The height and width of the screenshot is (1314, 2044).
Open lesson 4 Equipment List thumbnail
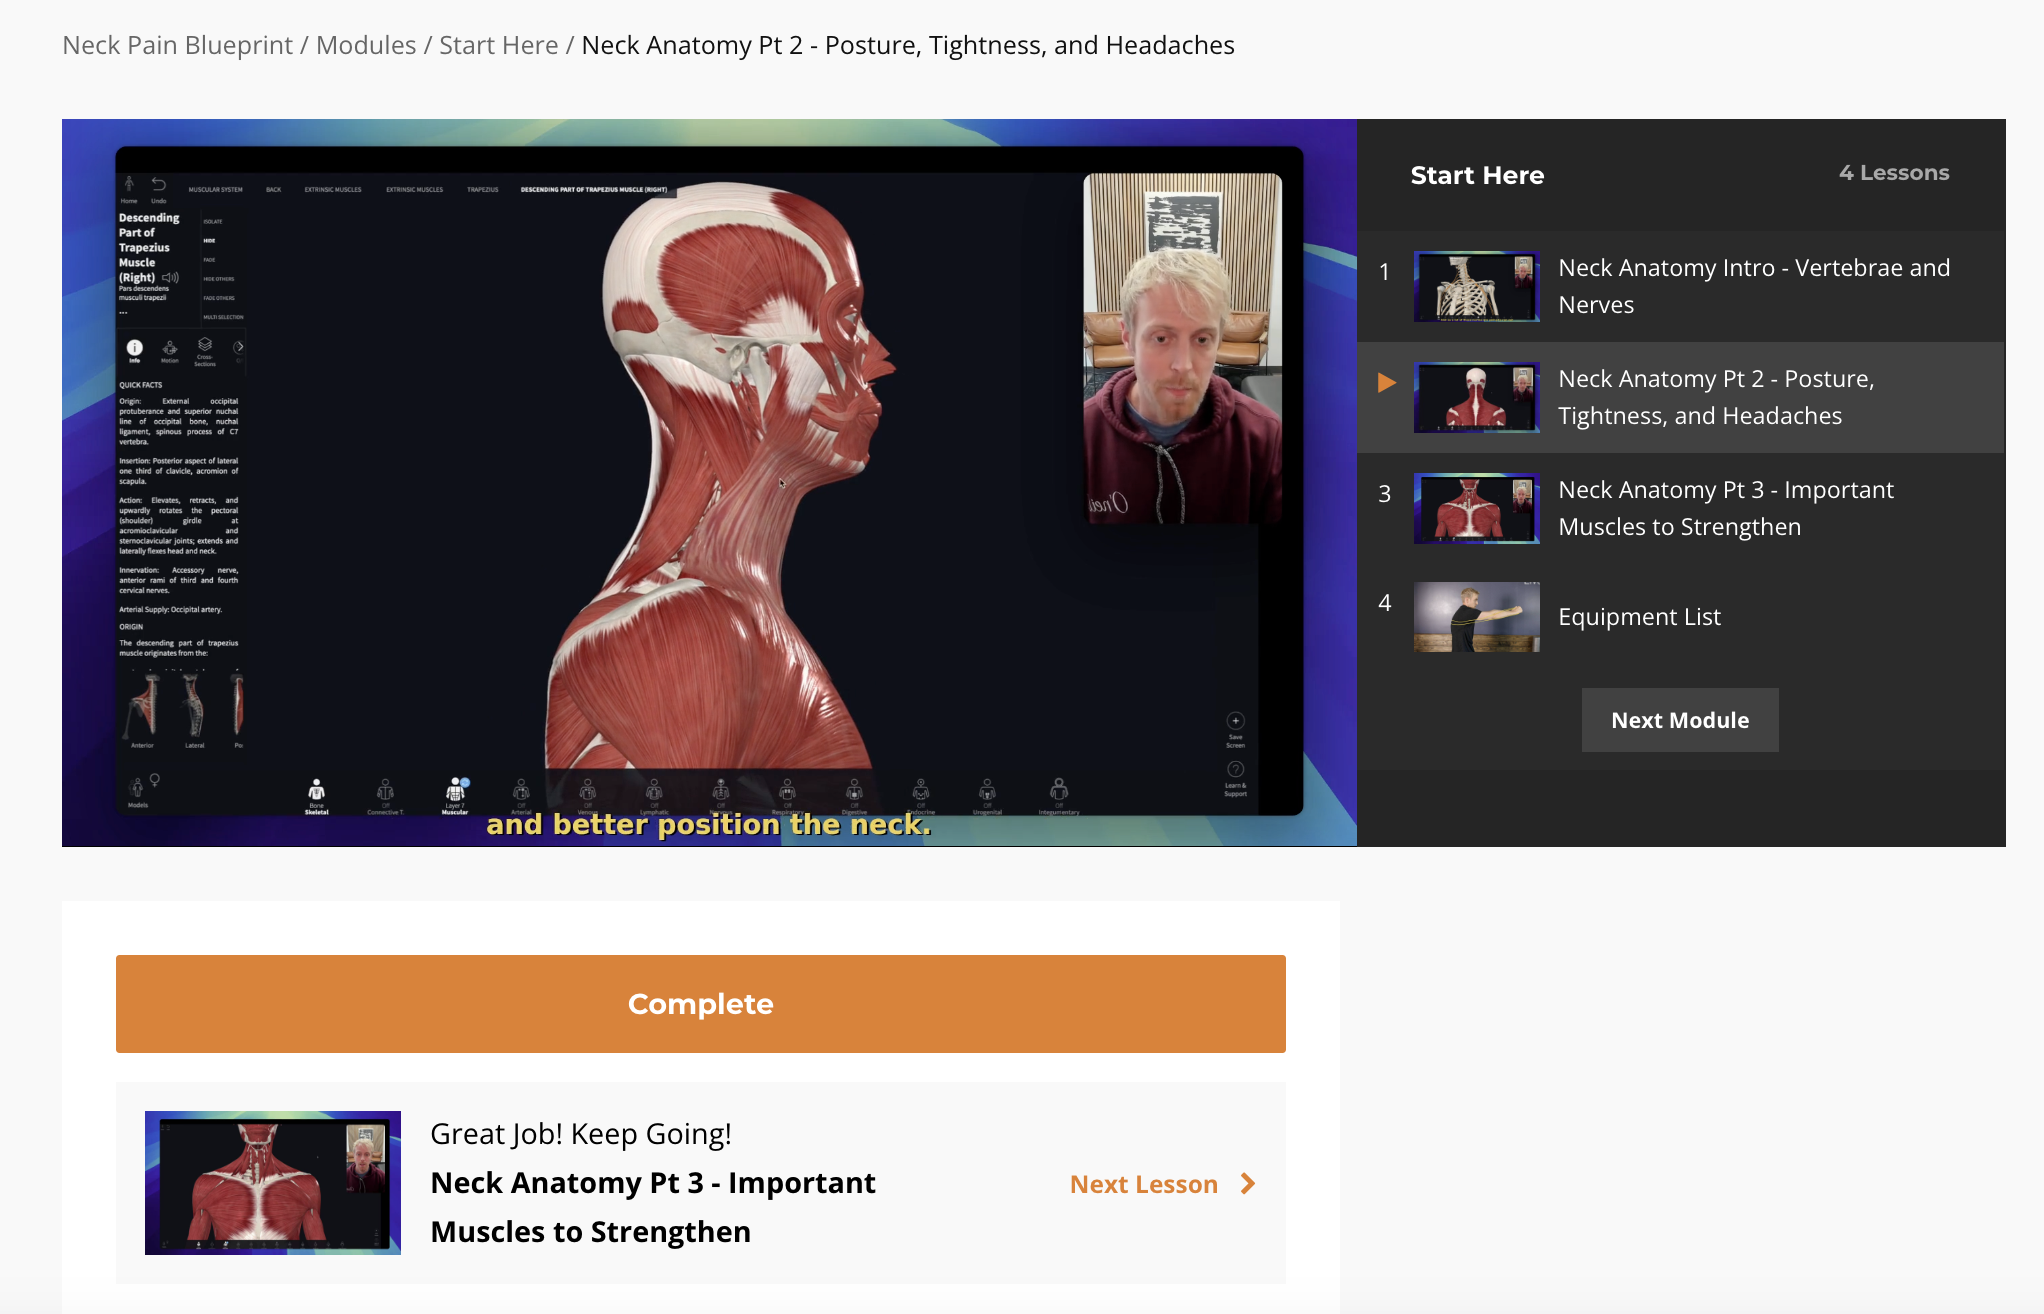1476,617
